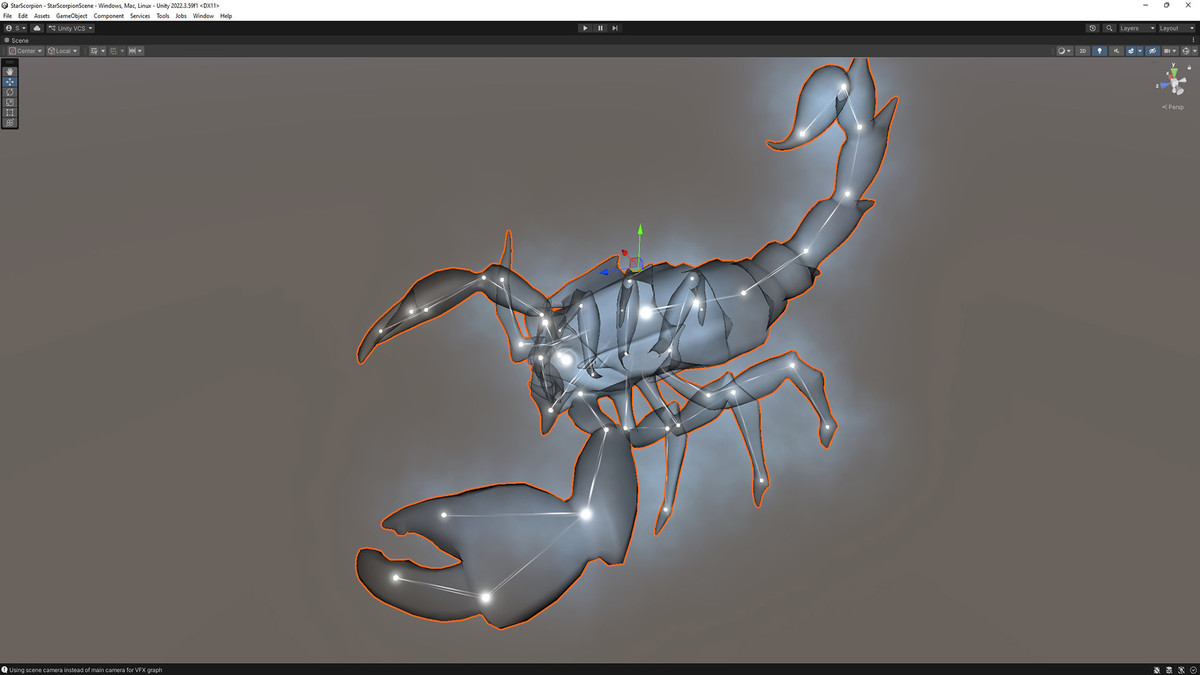Pause the game playback
Image resolution: width=1200 pixels, height=675 pixels.
click(x=600, y=28)
